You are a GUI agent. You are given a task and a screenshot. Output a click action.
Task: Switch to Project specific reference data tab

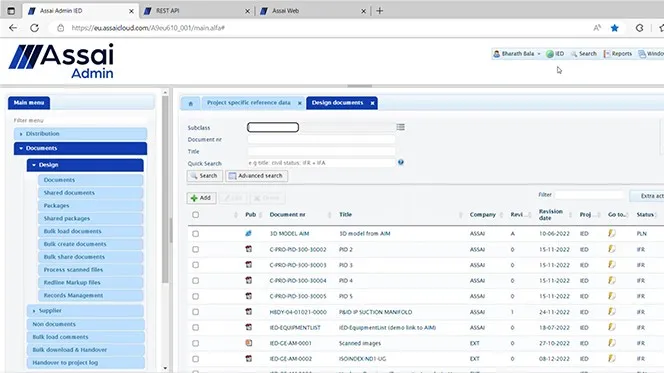pyautogui.click(x=249, y=103)
